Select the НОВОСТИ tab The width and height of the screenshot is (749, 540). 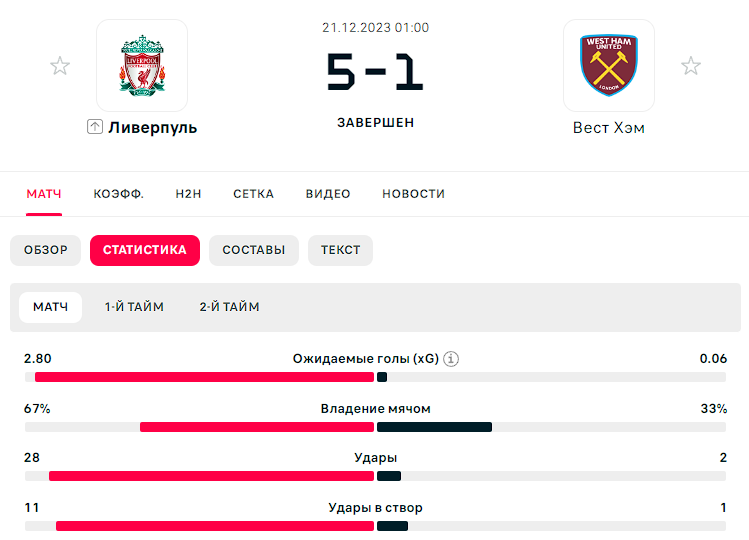[414, 194]
